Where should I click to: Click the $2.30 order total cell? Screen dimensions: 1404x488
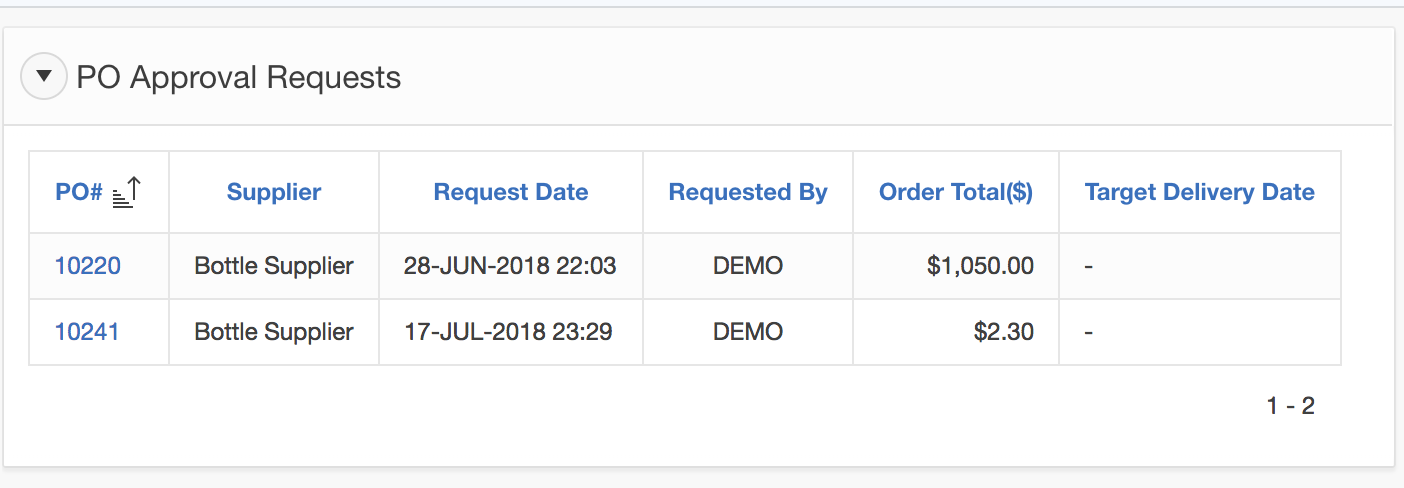[x=1003, y=332]
